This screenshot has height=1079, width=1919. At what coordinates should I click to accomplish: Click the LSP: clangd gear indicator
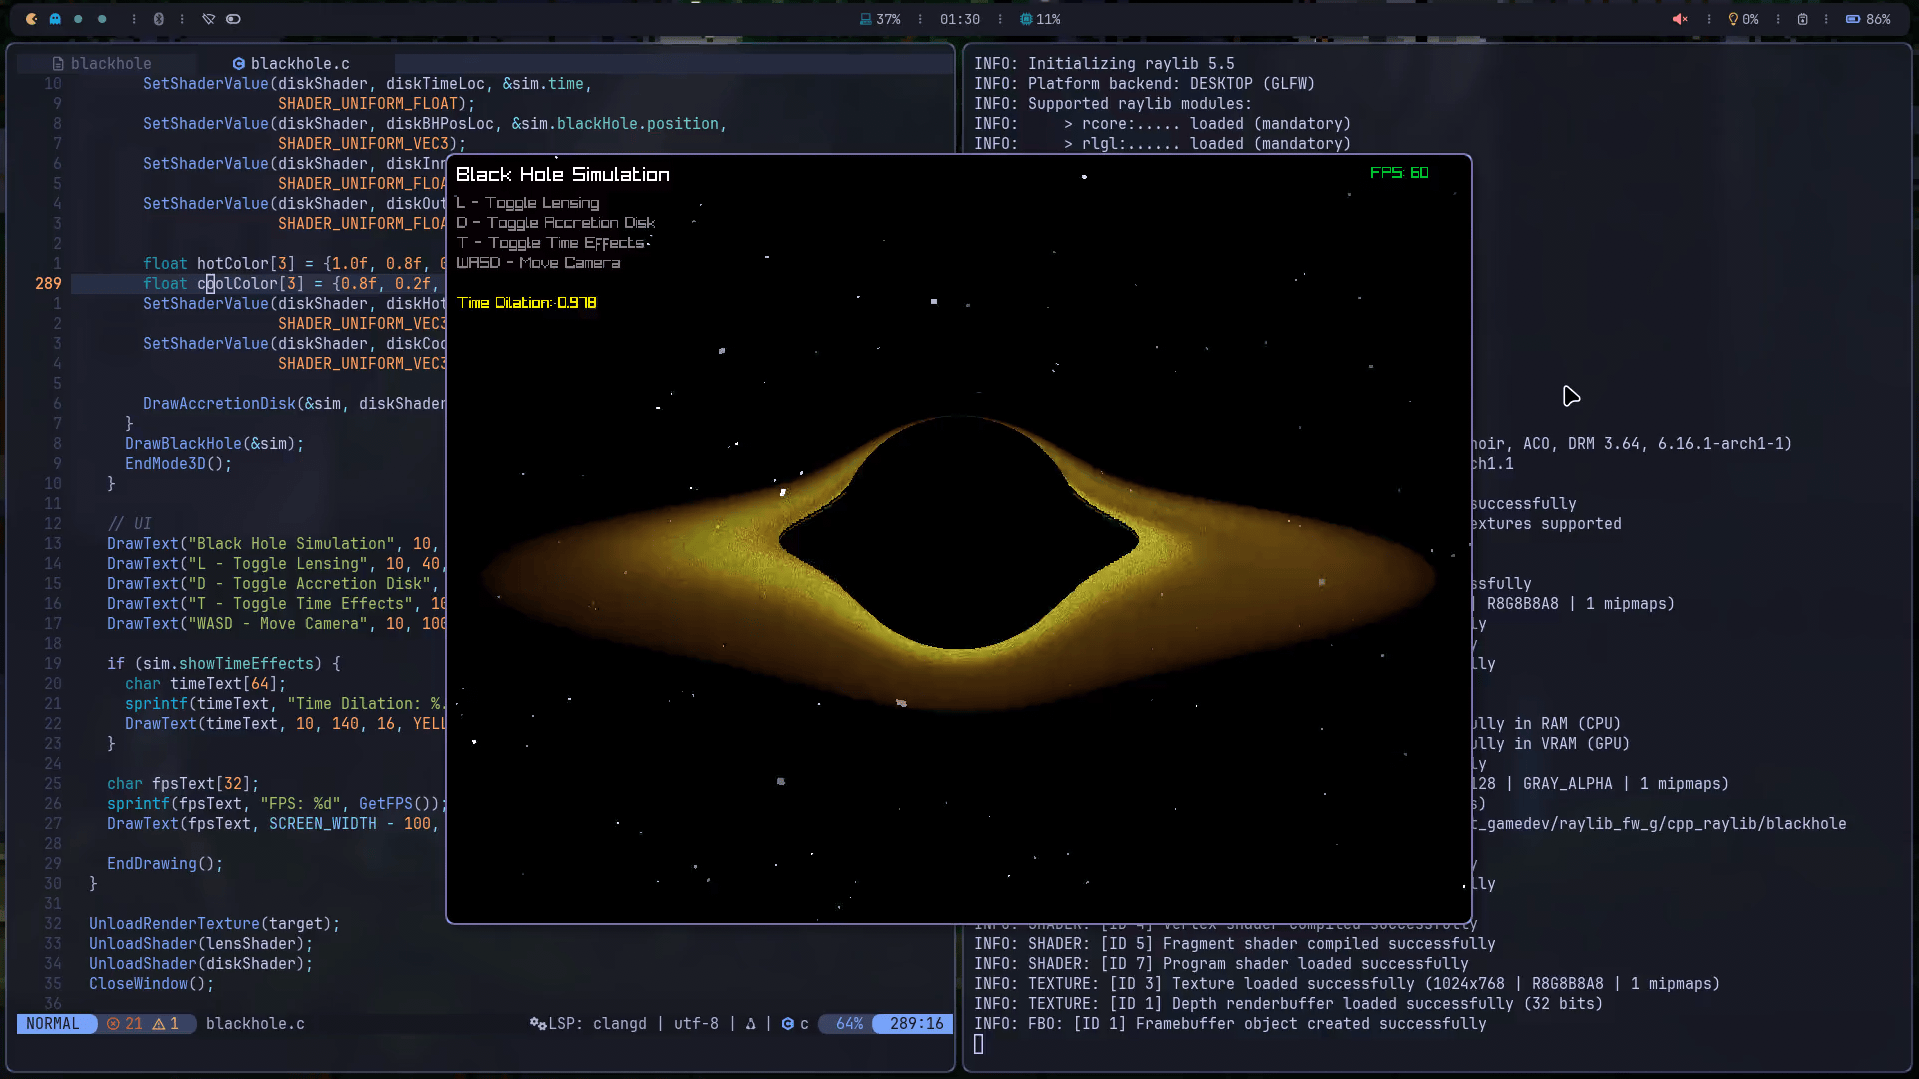588,1023
